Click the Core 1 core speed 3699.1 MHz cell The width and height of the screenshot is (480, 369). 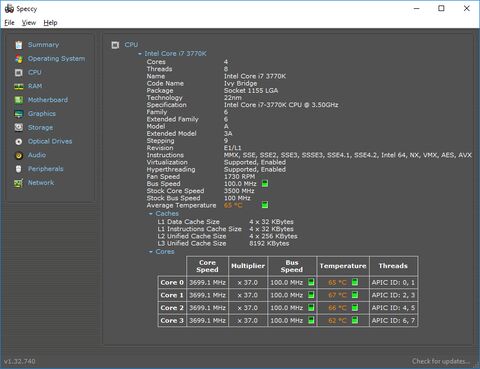click(207, 295)
